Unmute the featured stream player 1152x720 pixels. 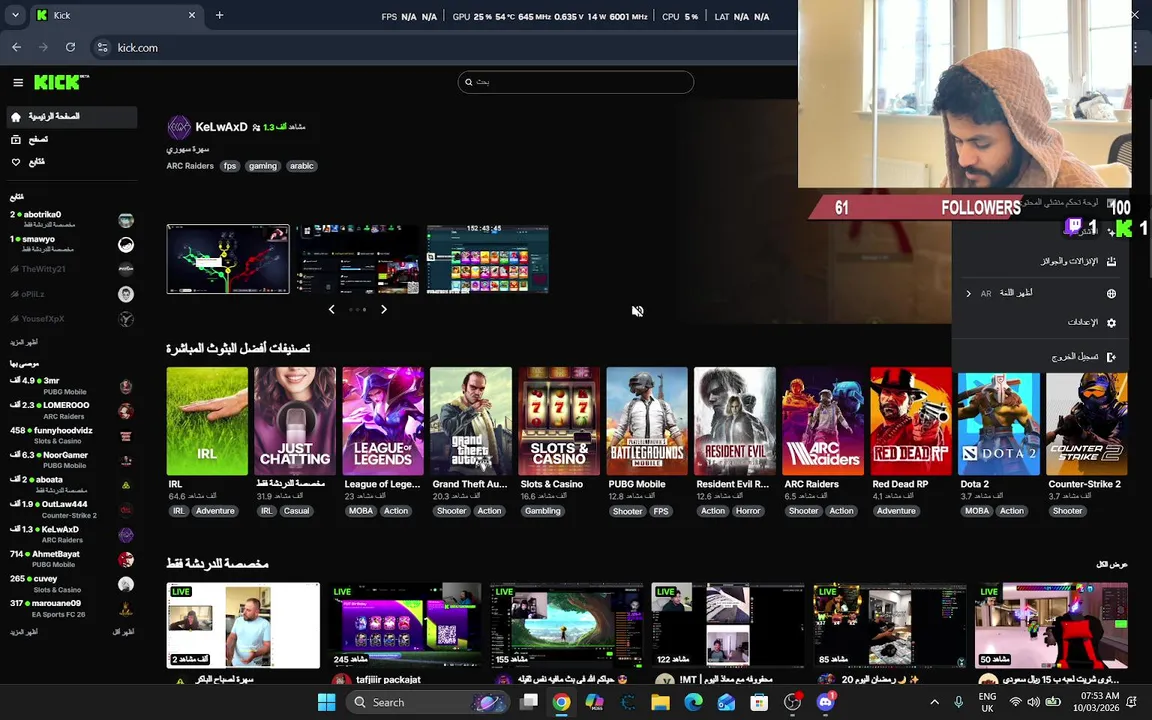[x=637, y=311]
